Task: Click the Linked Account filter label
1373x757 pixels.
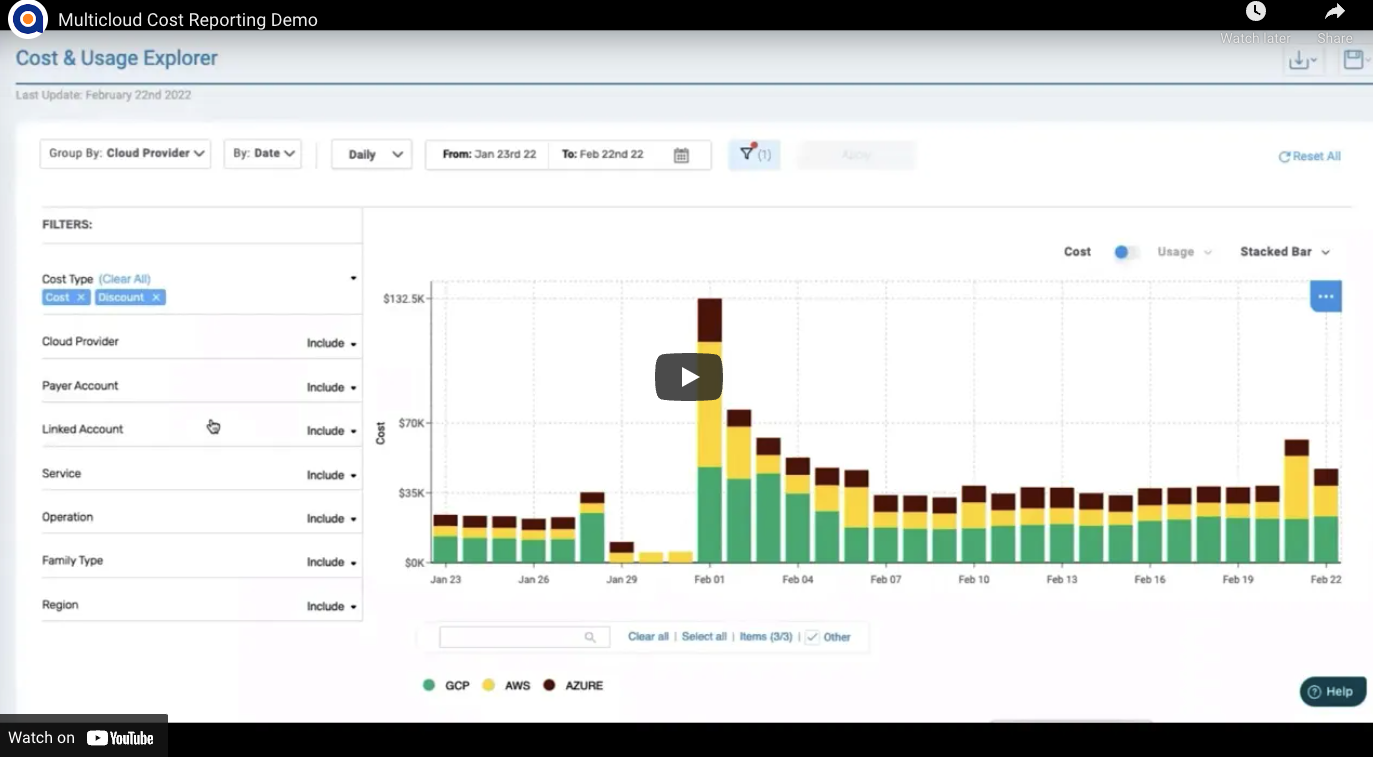Action: pyautogui.click(x=82, y=430)
